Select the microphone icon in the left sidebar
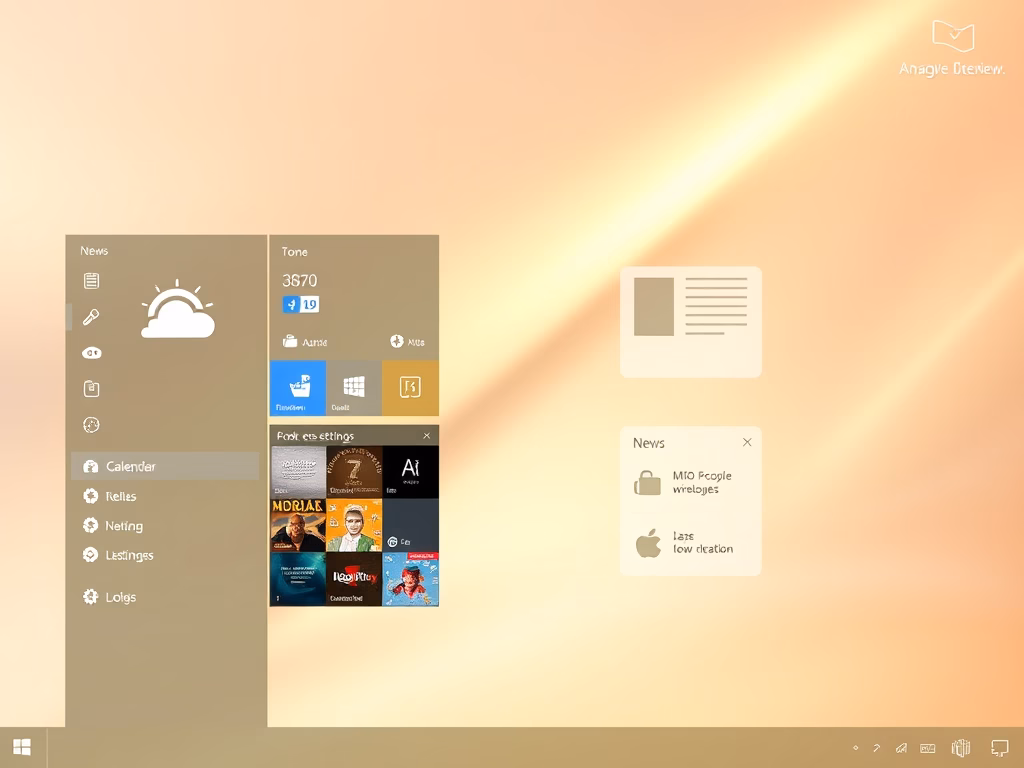This screenshot has height=768, width=1024. tap(92, 317)
